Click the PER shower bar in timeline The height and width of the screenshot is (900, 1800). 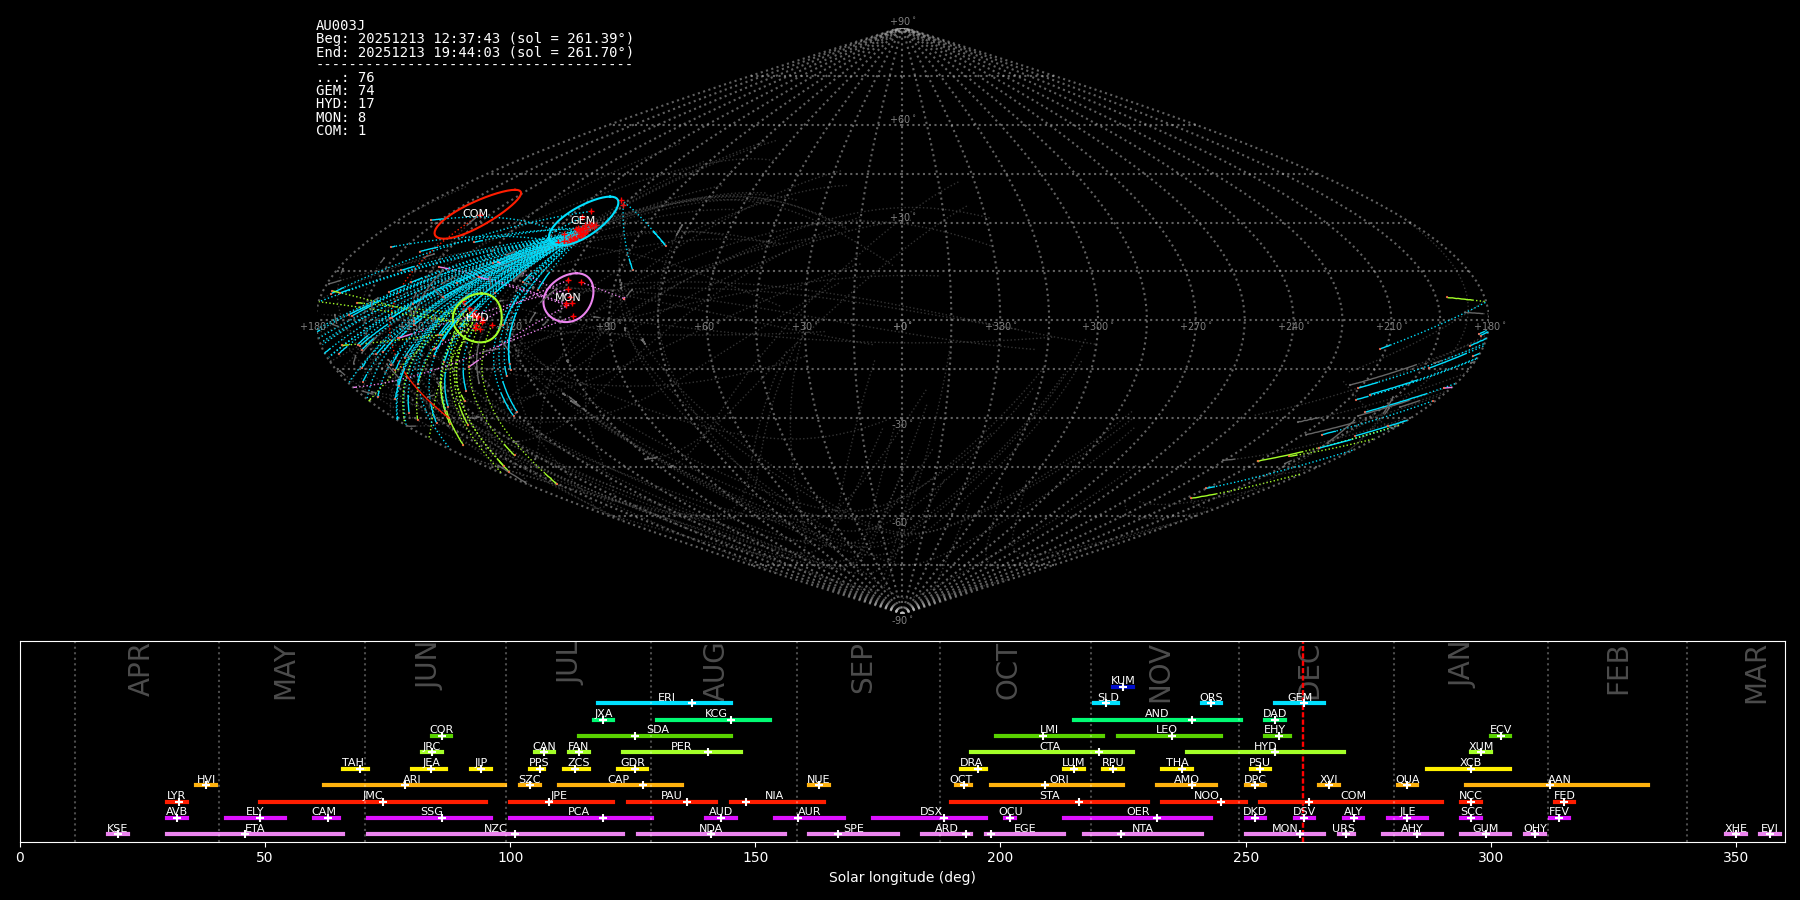pyautogui.click(x=682, y=752)
